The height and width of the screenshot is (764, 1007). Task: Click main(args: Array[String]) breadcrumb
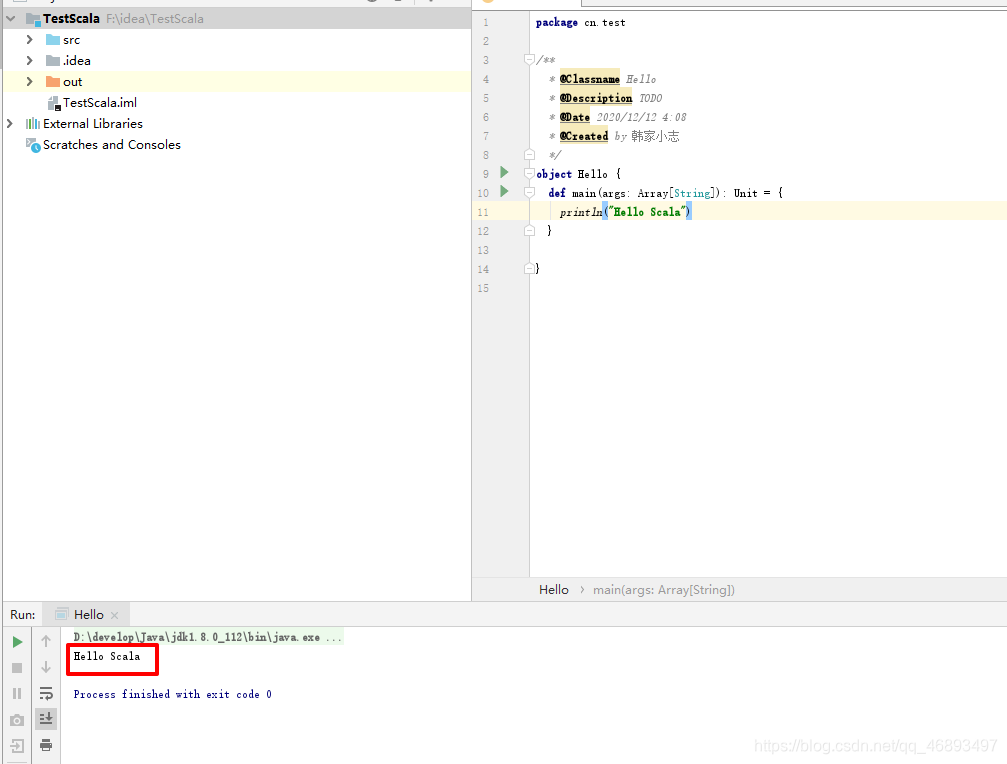(x=663, y=589)
